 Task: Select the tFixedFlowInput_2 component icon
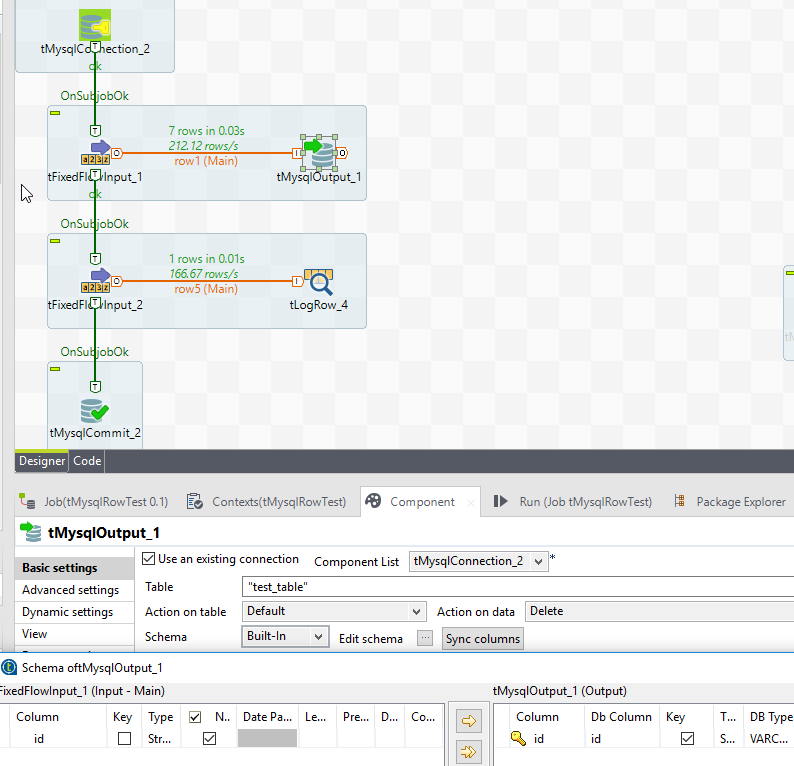click(x=95, y=280)
